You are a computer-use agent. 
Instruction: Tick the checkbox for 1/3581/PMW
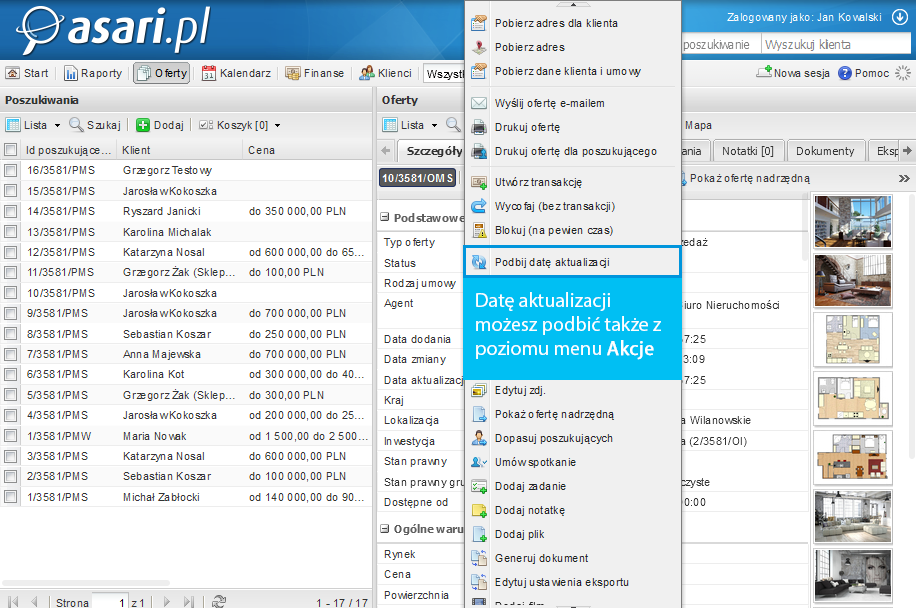11,436
